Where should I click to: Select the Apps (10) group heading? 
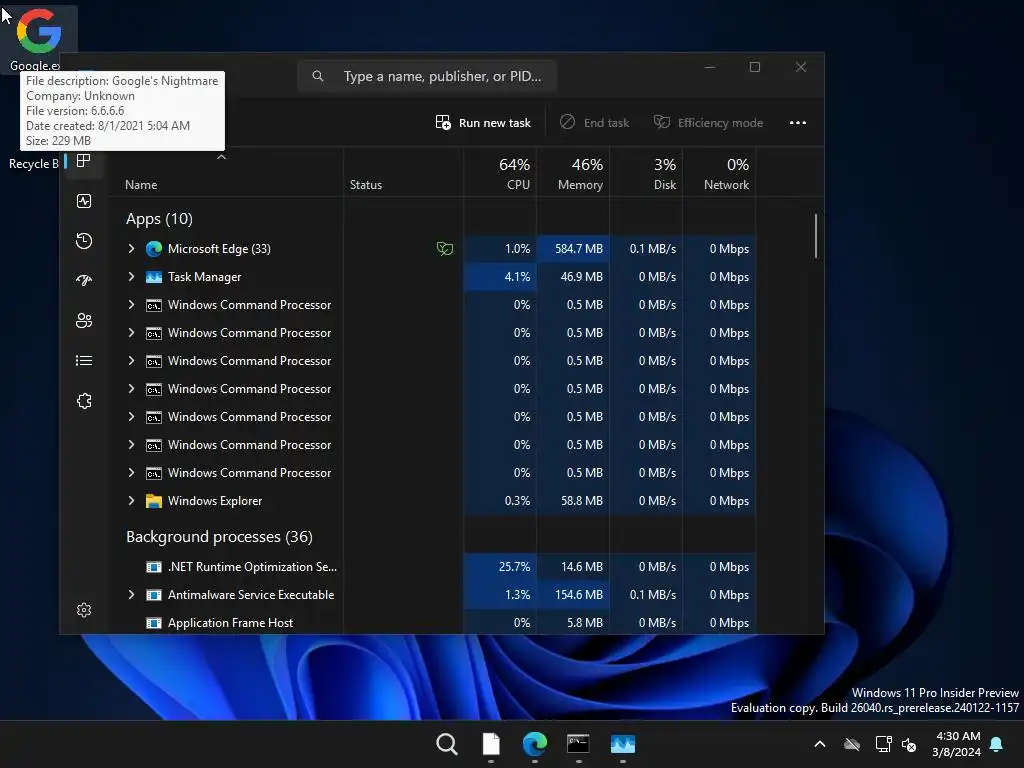click(x=159, y=219)
